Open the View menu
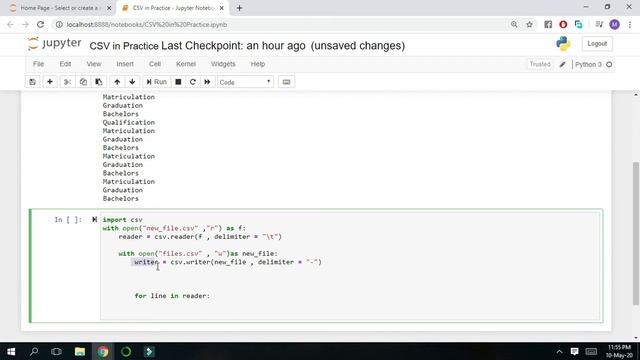The height and width of the screenshot is (360, 640). [93, 64]
